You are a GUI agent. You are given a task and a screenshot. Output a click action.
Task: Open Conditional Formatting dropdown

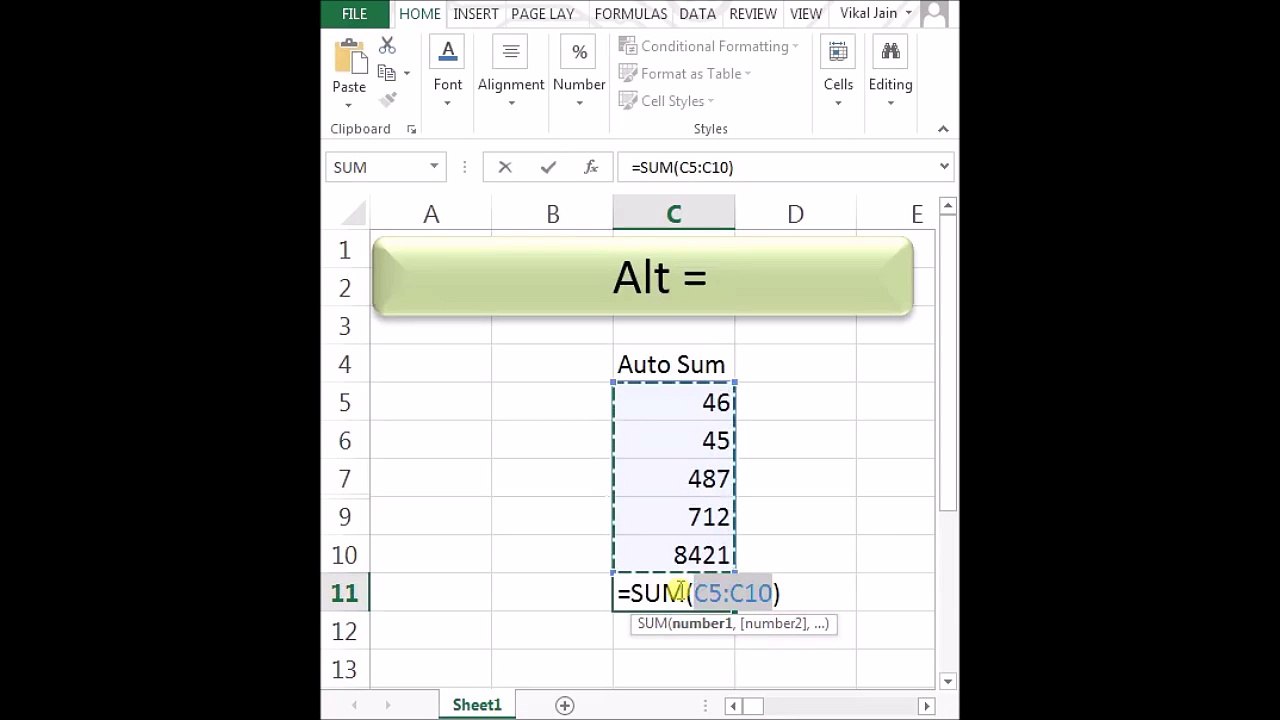709,46
